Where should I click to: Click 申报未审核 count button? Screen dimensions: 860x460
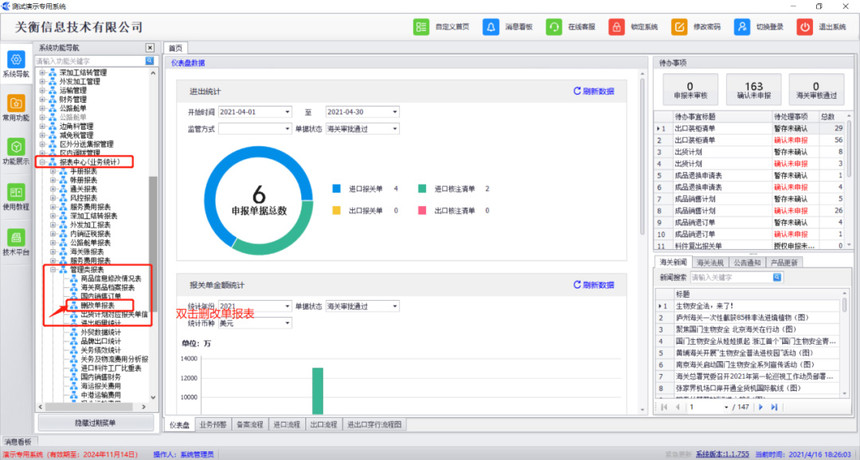click(x=690, y=89)
